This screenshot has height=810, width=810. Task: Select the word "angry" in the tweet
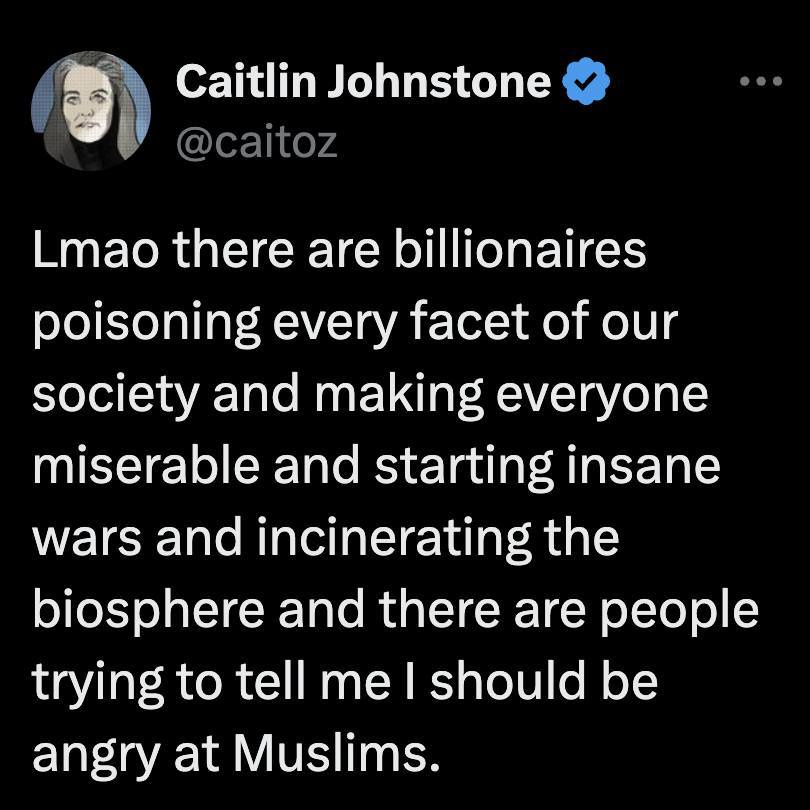(x=96, y=756)
